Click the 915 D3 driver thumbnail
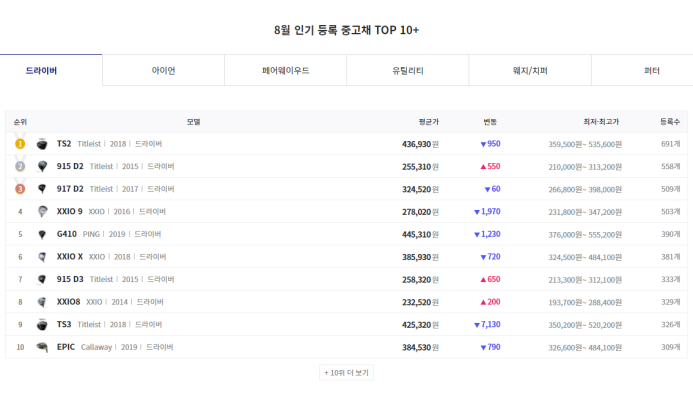 tap(42, 279)
